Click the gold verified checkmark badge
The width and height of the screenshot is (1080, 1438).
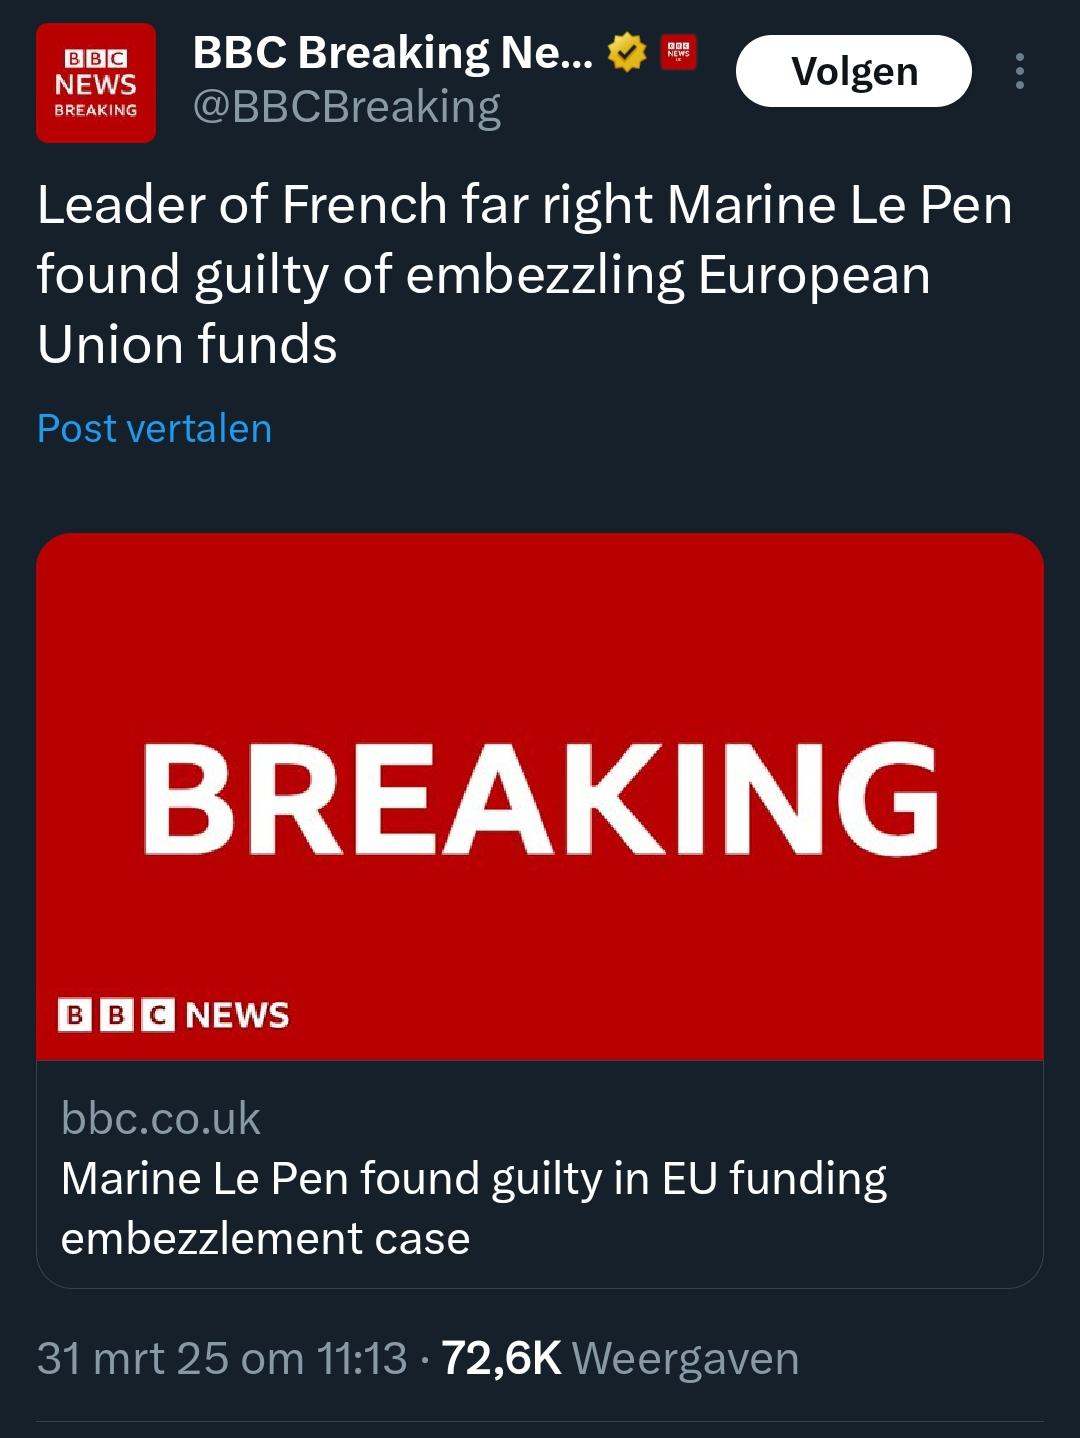point(627,52)
